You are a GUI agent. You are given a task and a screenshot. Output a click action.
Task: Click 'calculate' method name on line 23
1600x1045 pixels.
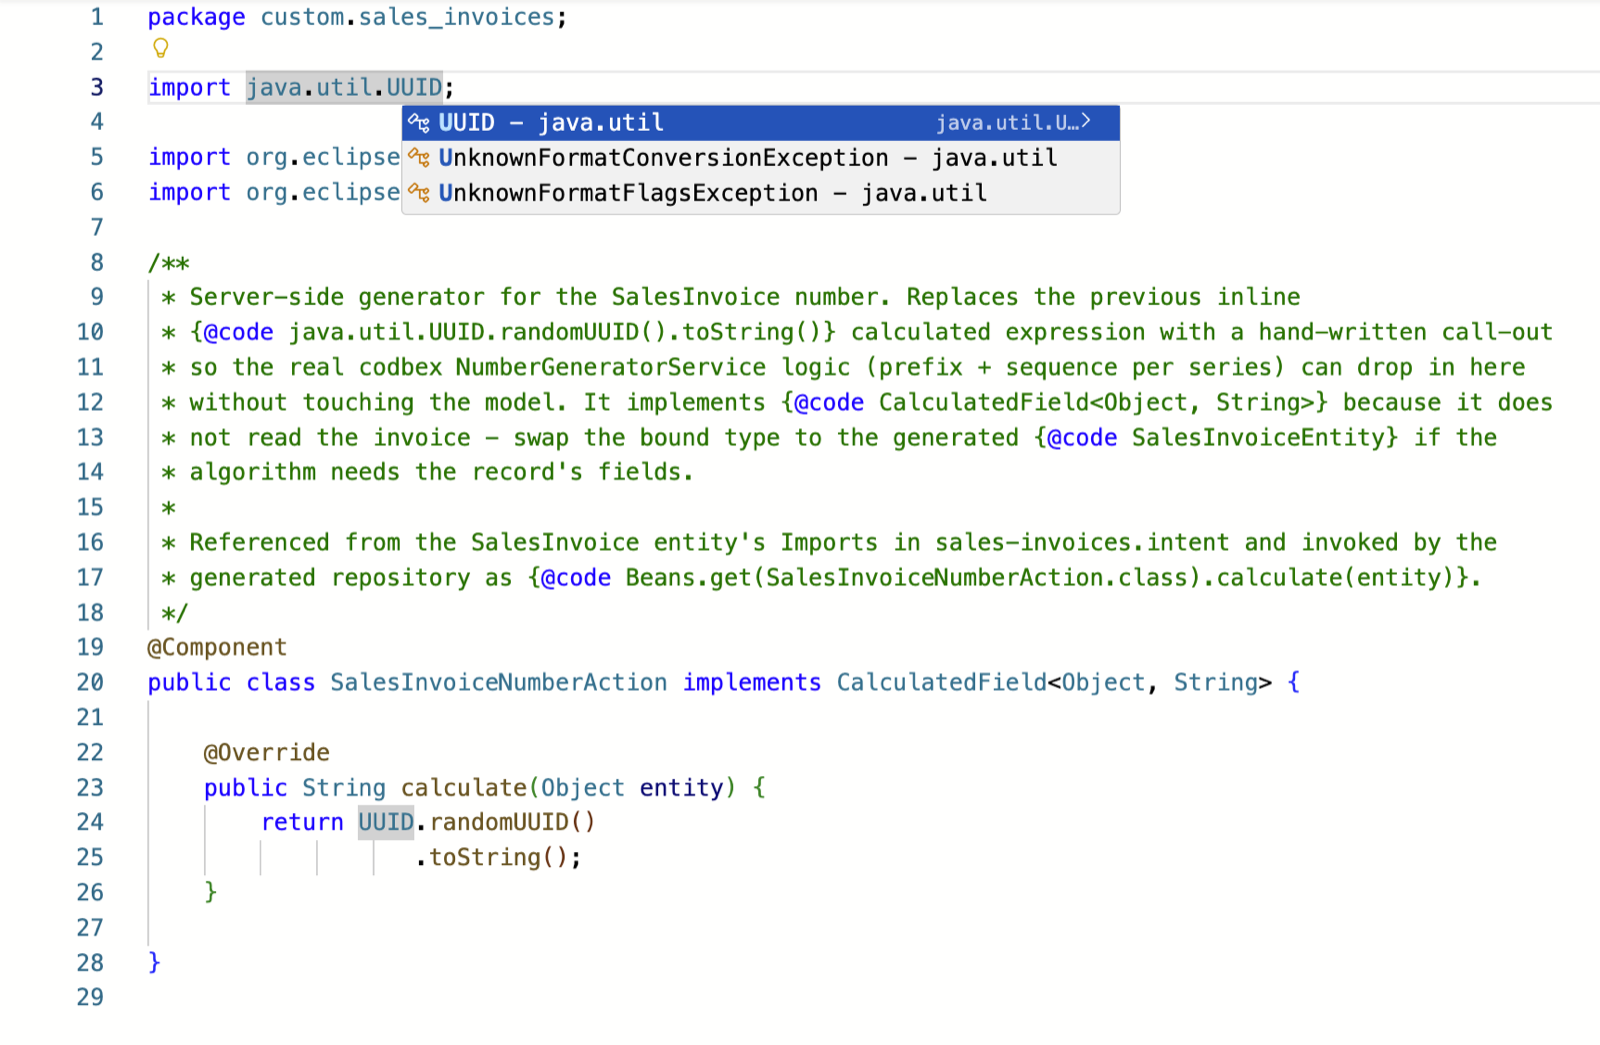[464, 787]
